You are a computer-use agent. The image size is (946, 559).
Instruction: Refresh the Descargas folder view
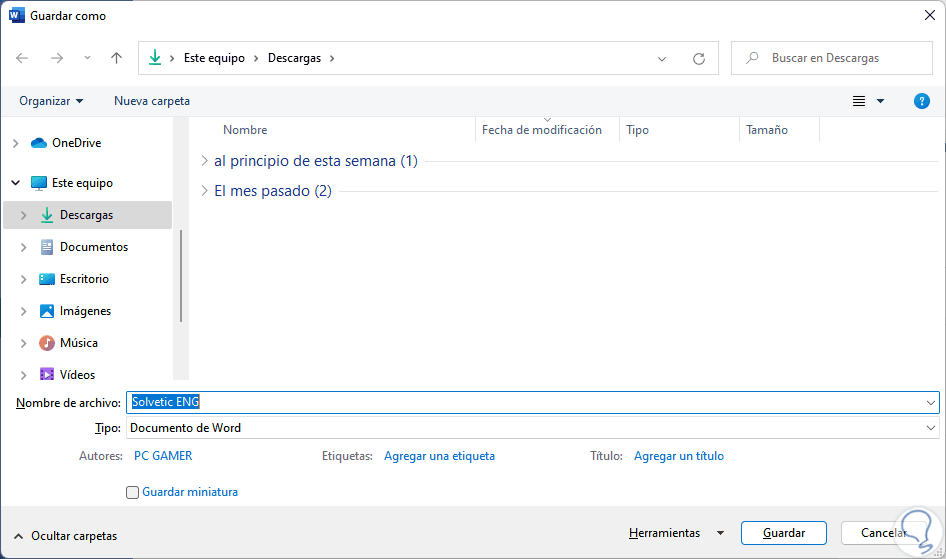point(699,58)
